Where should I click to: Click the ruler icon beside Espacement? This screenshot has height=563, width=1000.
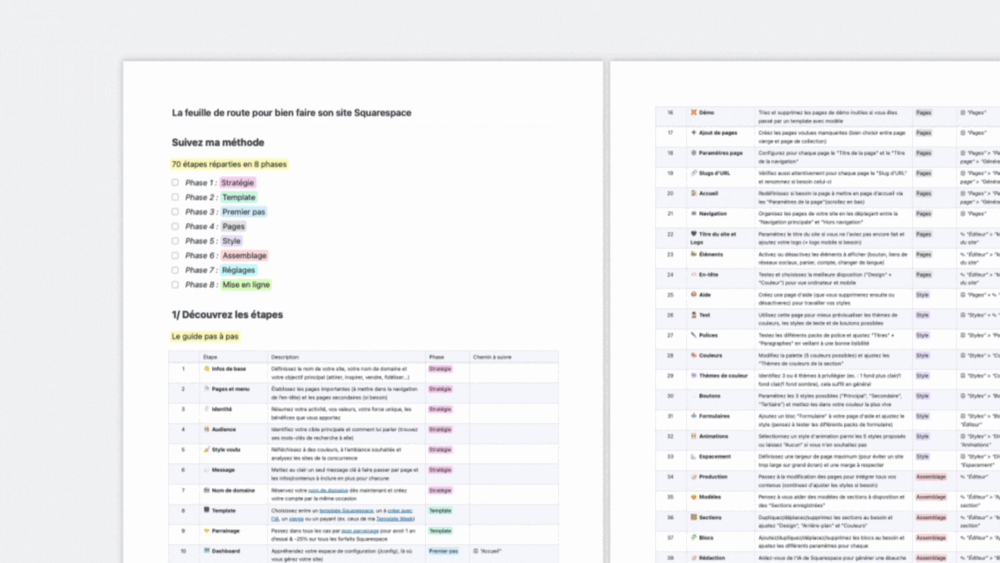click(x=694, y=457)
